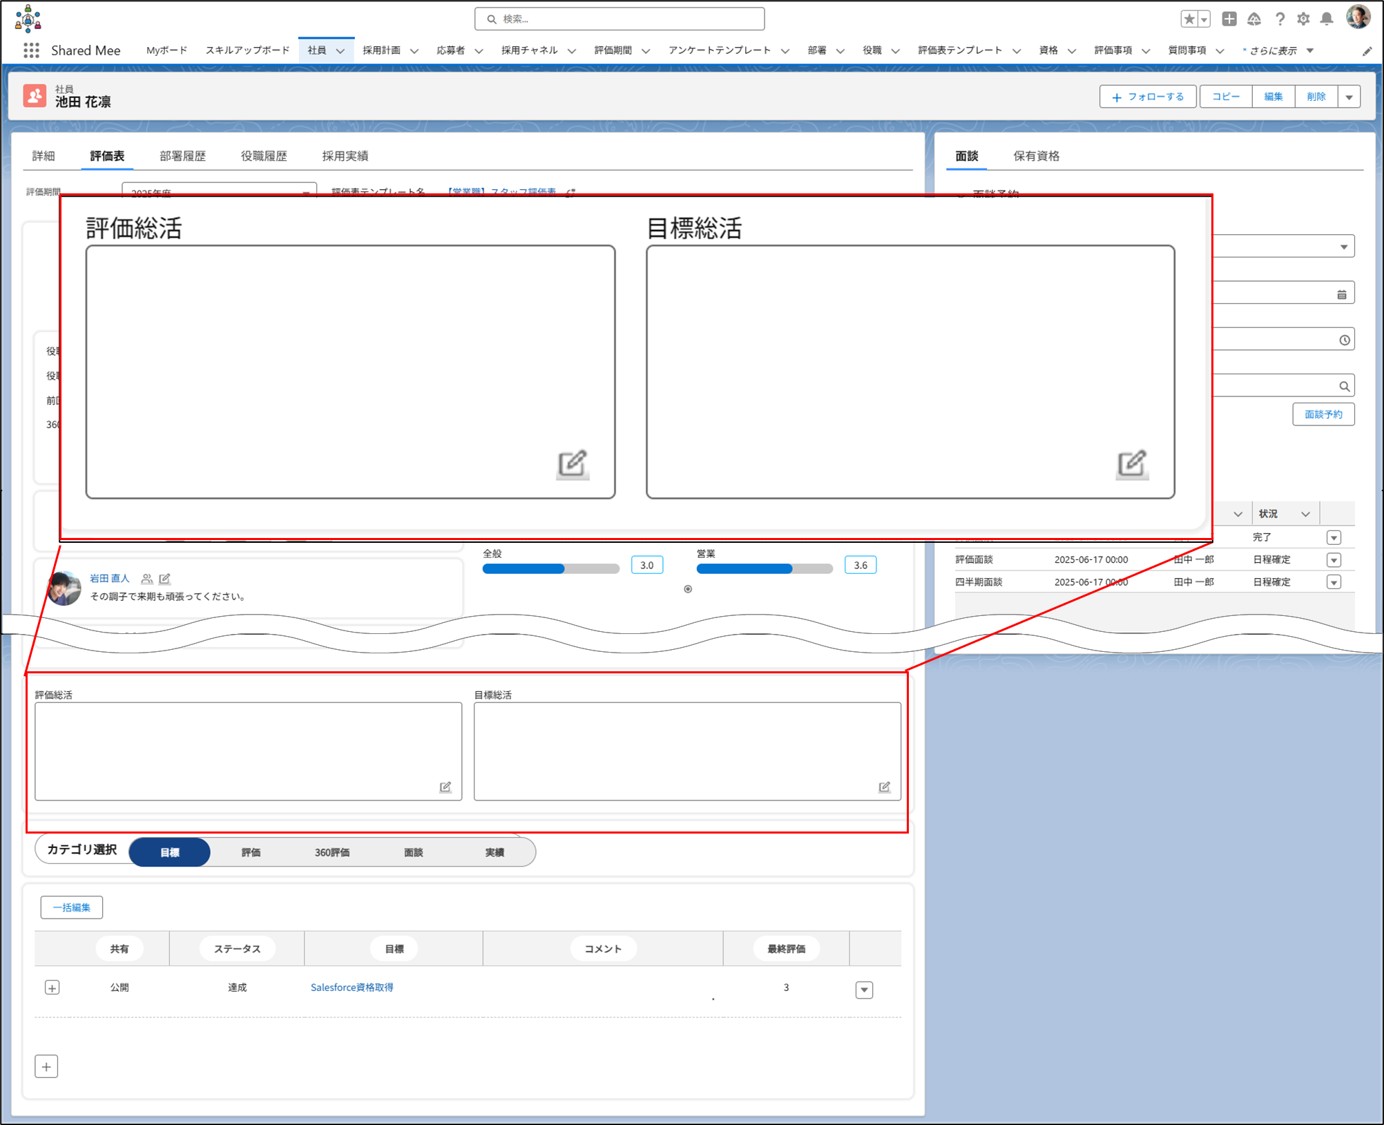
Task: Click the 一括編集 button
Action: [71, 907]
